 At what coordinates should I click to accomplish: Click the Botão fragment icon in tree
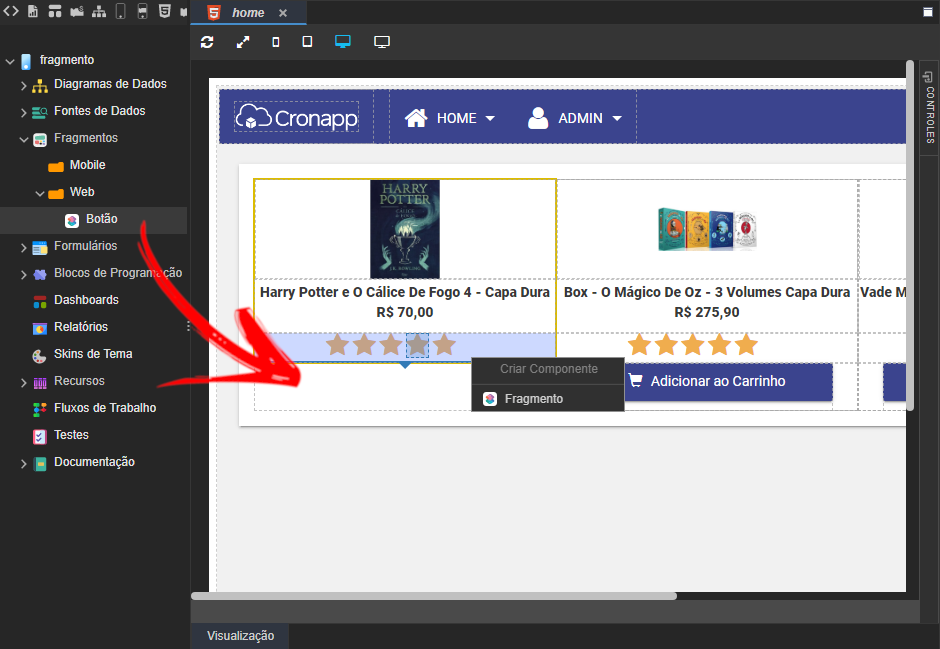pyautogui.click(x=72, y=221)
